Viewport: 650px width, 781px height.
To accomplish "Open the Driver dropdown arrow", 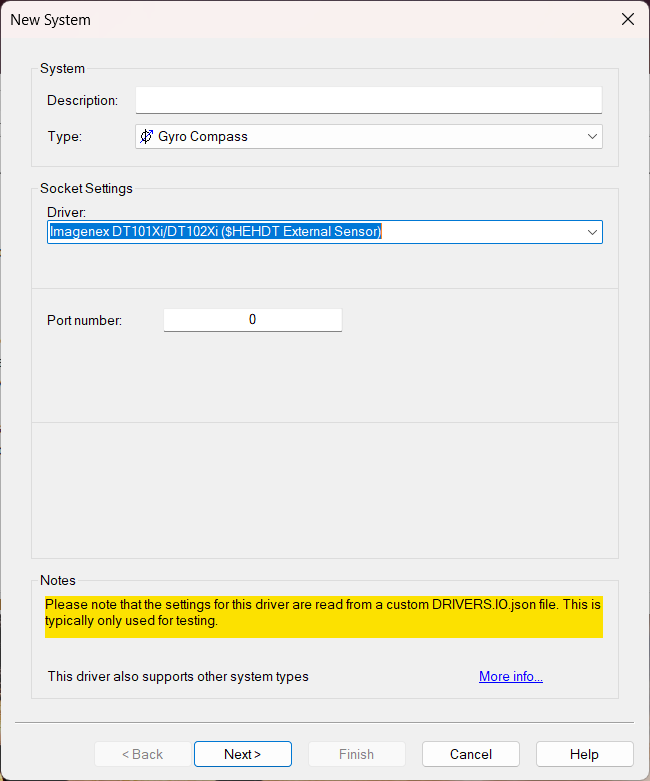I will tap(592, 232).
